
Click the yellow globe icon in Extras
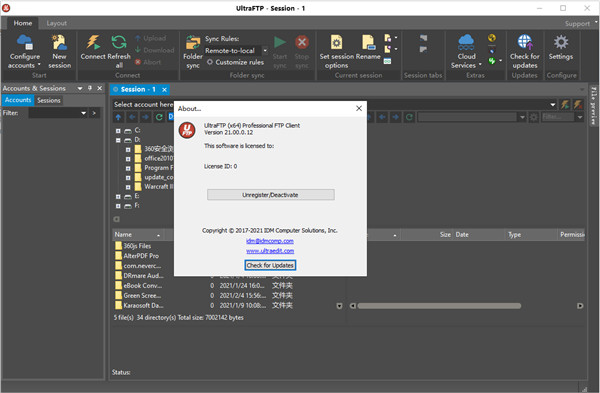coord(492,38)
